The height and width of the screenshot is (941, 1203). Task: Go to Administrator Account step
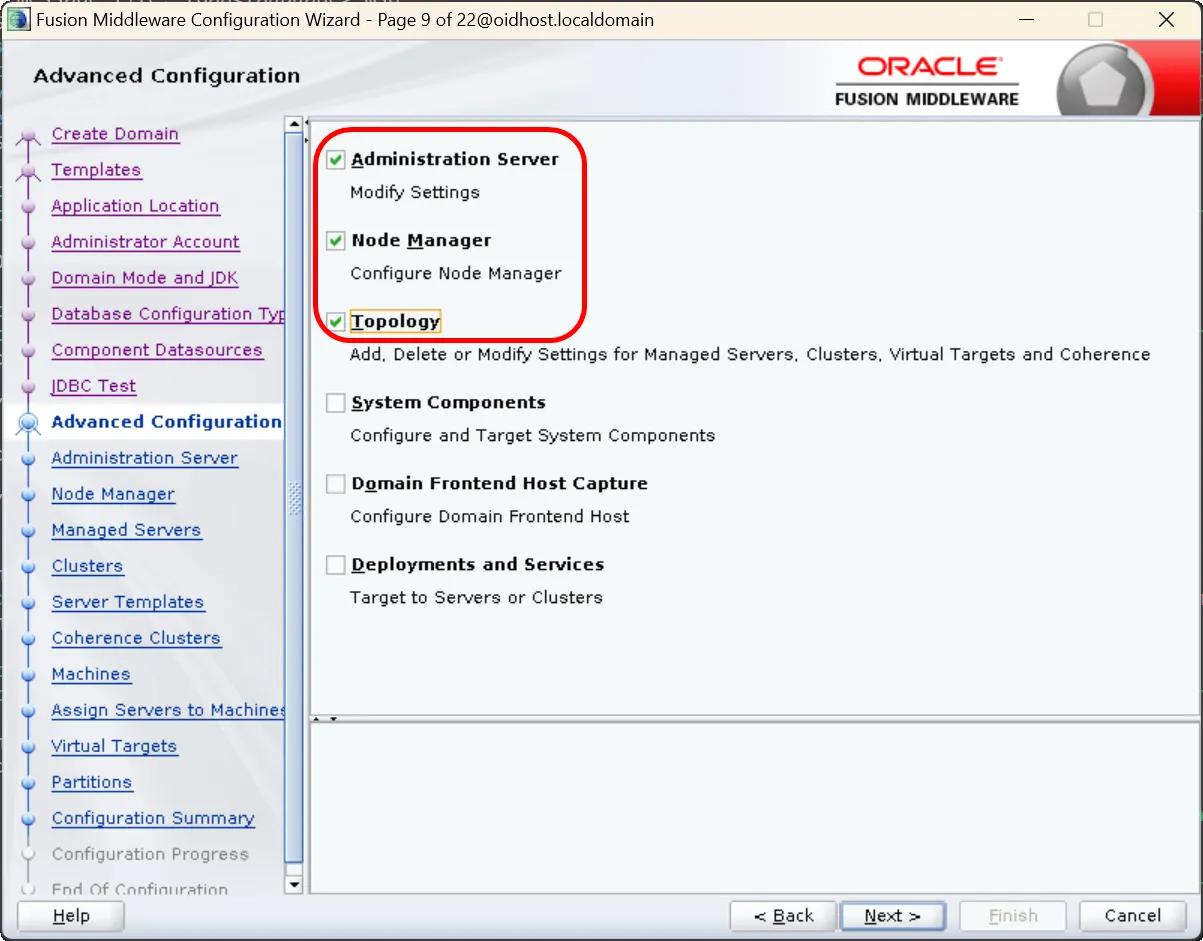point(145,242)
